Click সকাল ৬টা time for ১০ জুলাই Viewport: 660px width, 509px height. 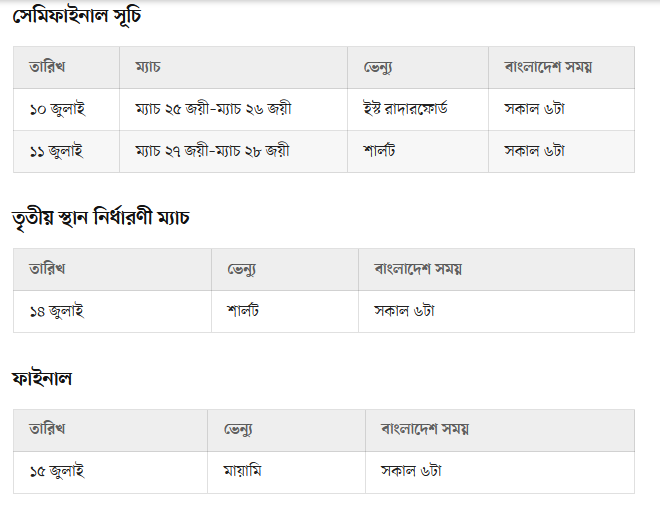click(562, 109)
